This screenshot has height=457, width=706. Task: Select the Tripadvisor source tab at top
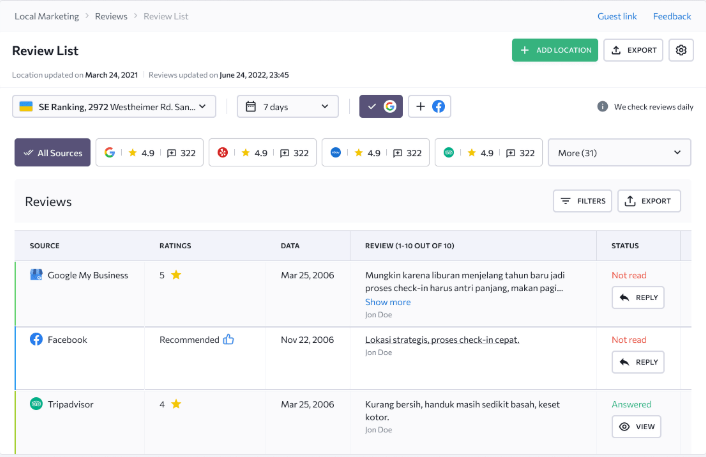pyautogui.click(x=489, y=153)
